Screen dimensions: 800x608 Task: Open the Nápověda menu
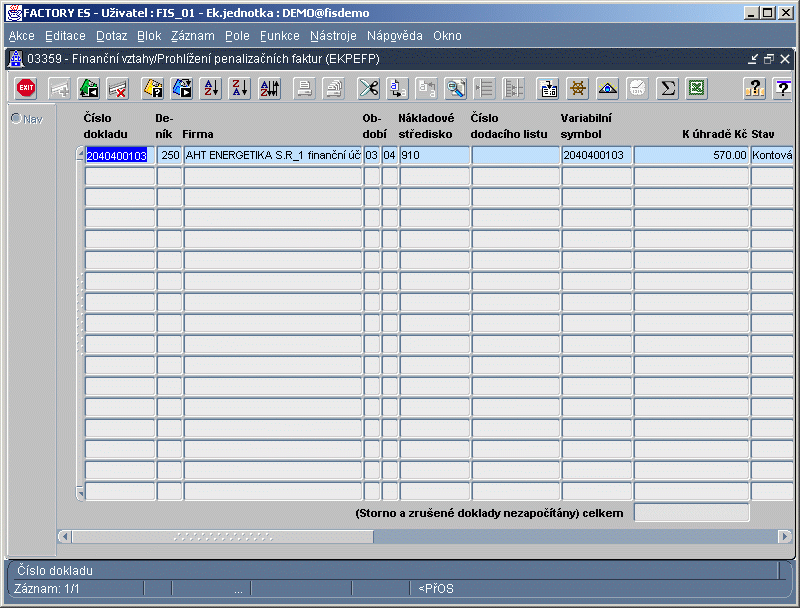(394, 36)
